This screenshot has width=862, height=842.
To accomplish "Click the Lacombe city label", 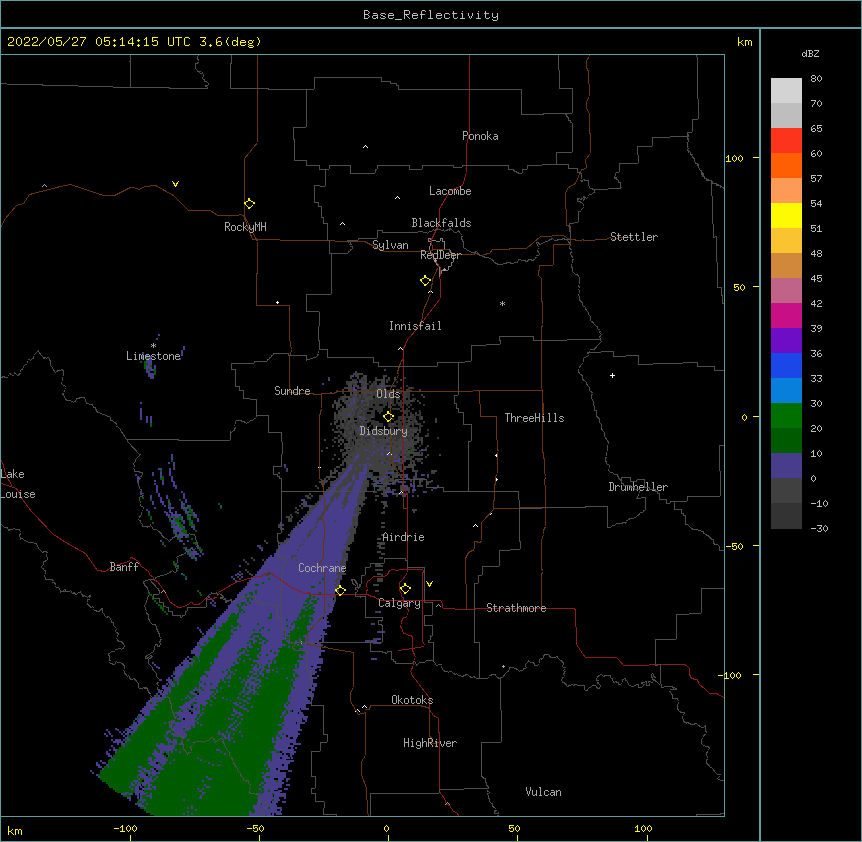I will coord(450,191).
